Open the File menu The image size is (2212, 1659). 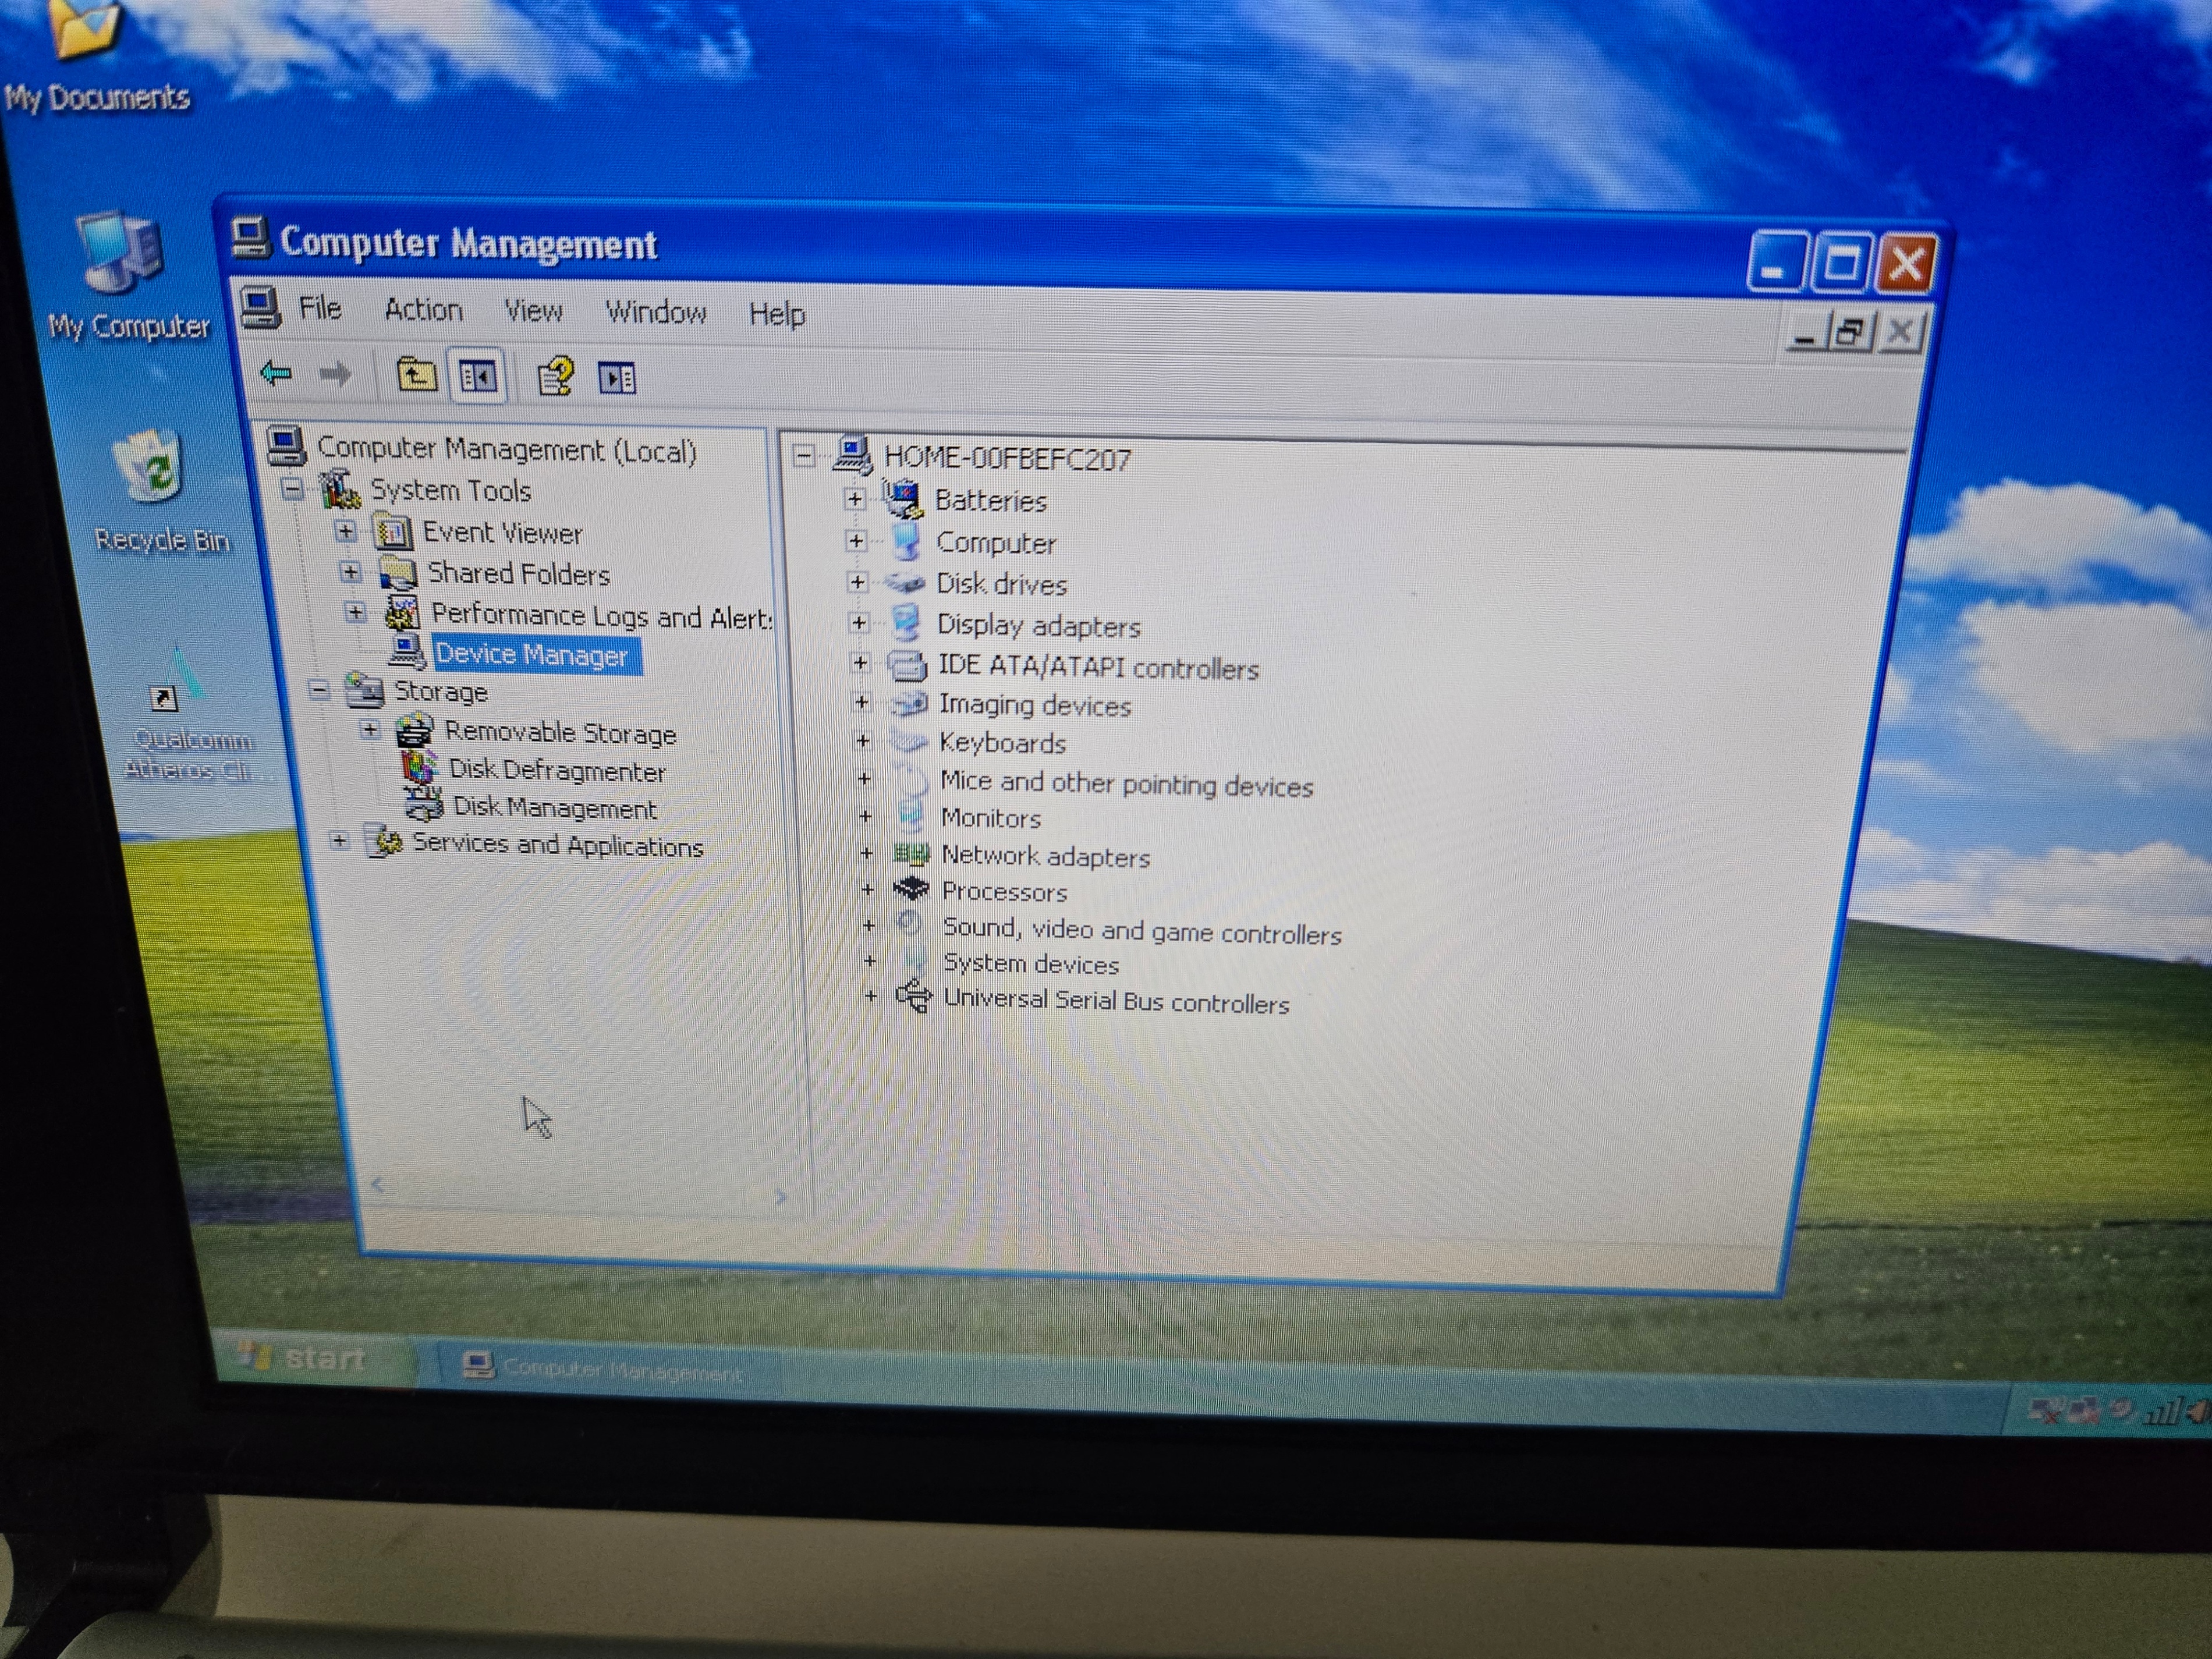[x=320, y=308]
